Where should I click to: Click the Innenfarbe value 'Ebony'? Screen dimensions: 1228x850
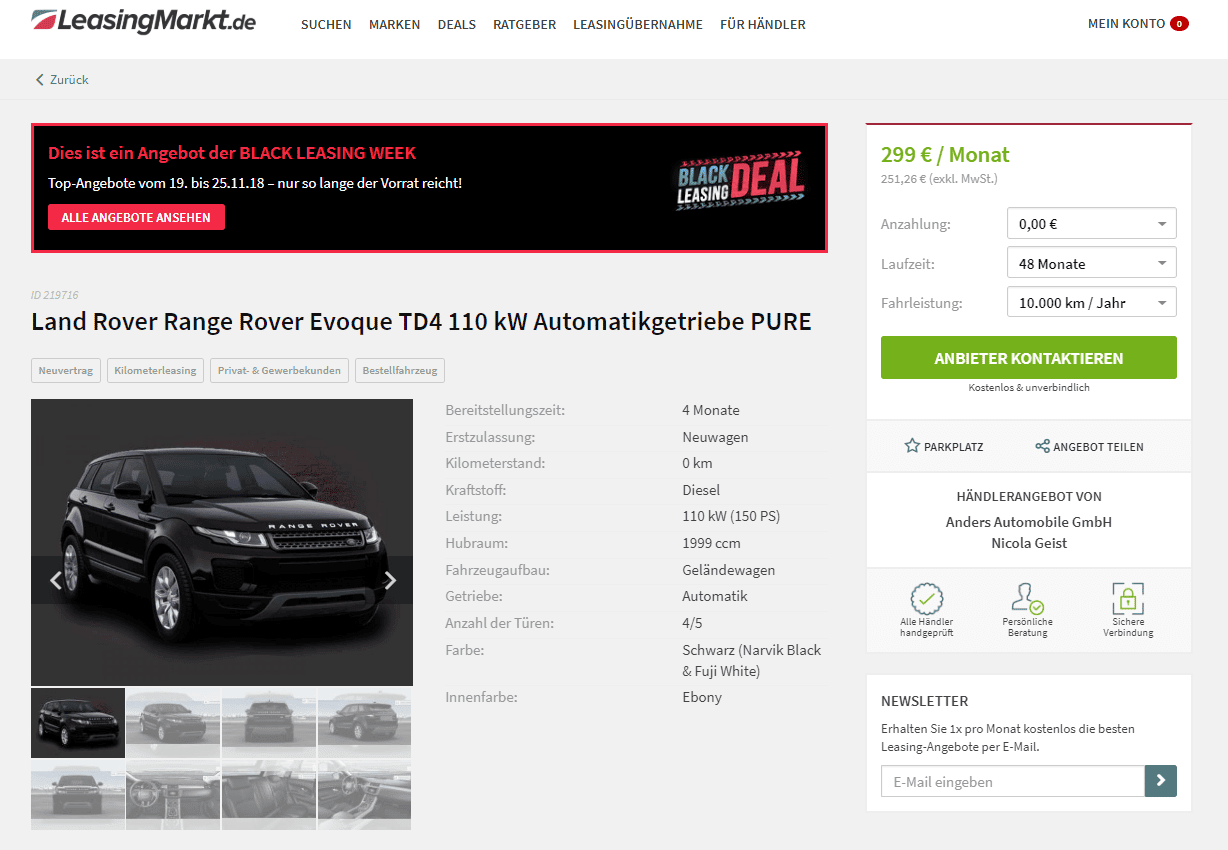702,697
